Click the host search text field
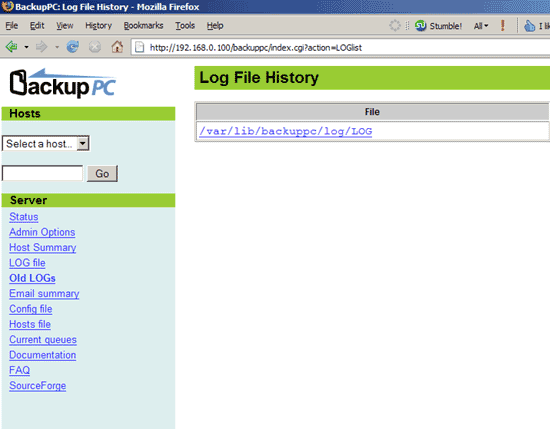The image size is (550, 429). pyautogui.click(x=42, y=173)
